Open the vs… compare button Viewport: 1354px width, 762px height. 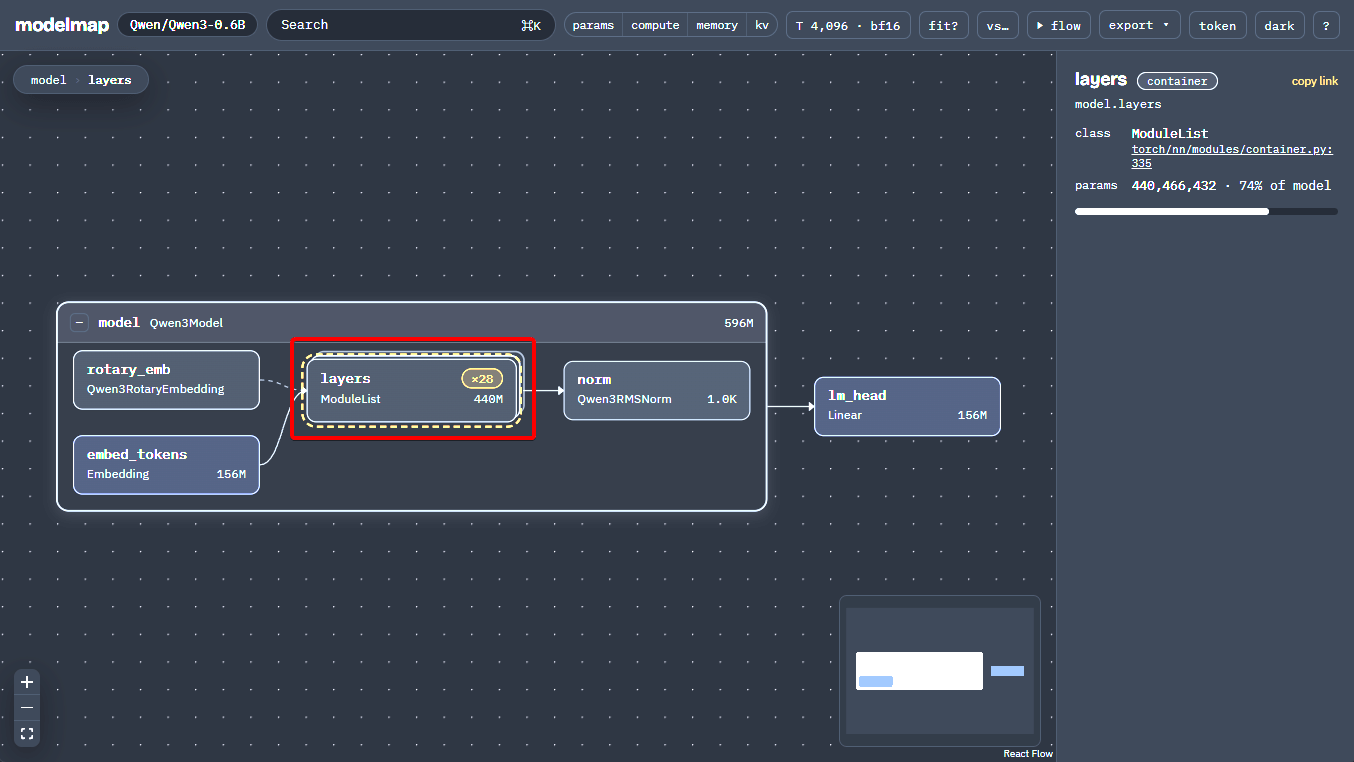coord(997,25)
